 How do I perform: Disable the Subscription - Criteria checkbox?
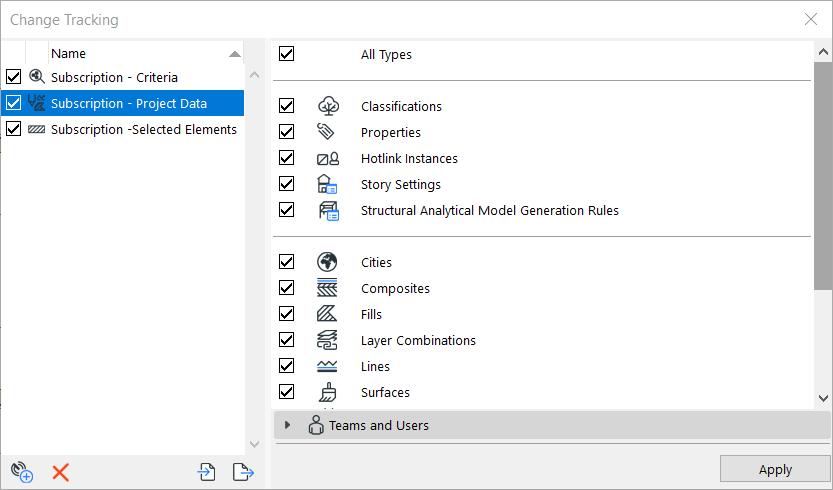coord(13,77)
